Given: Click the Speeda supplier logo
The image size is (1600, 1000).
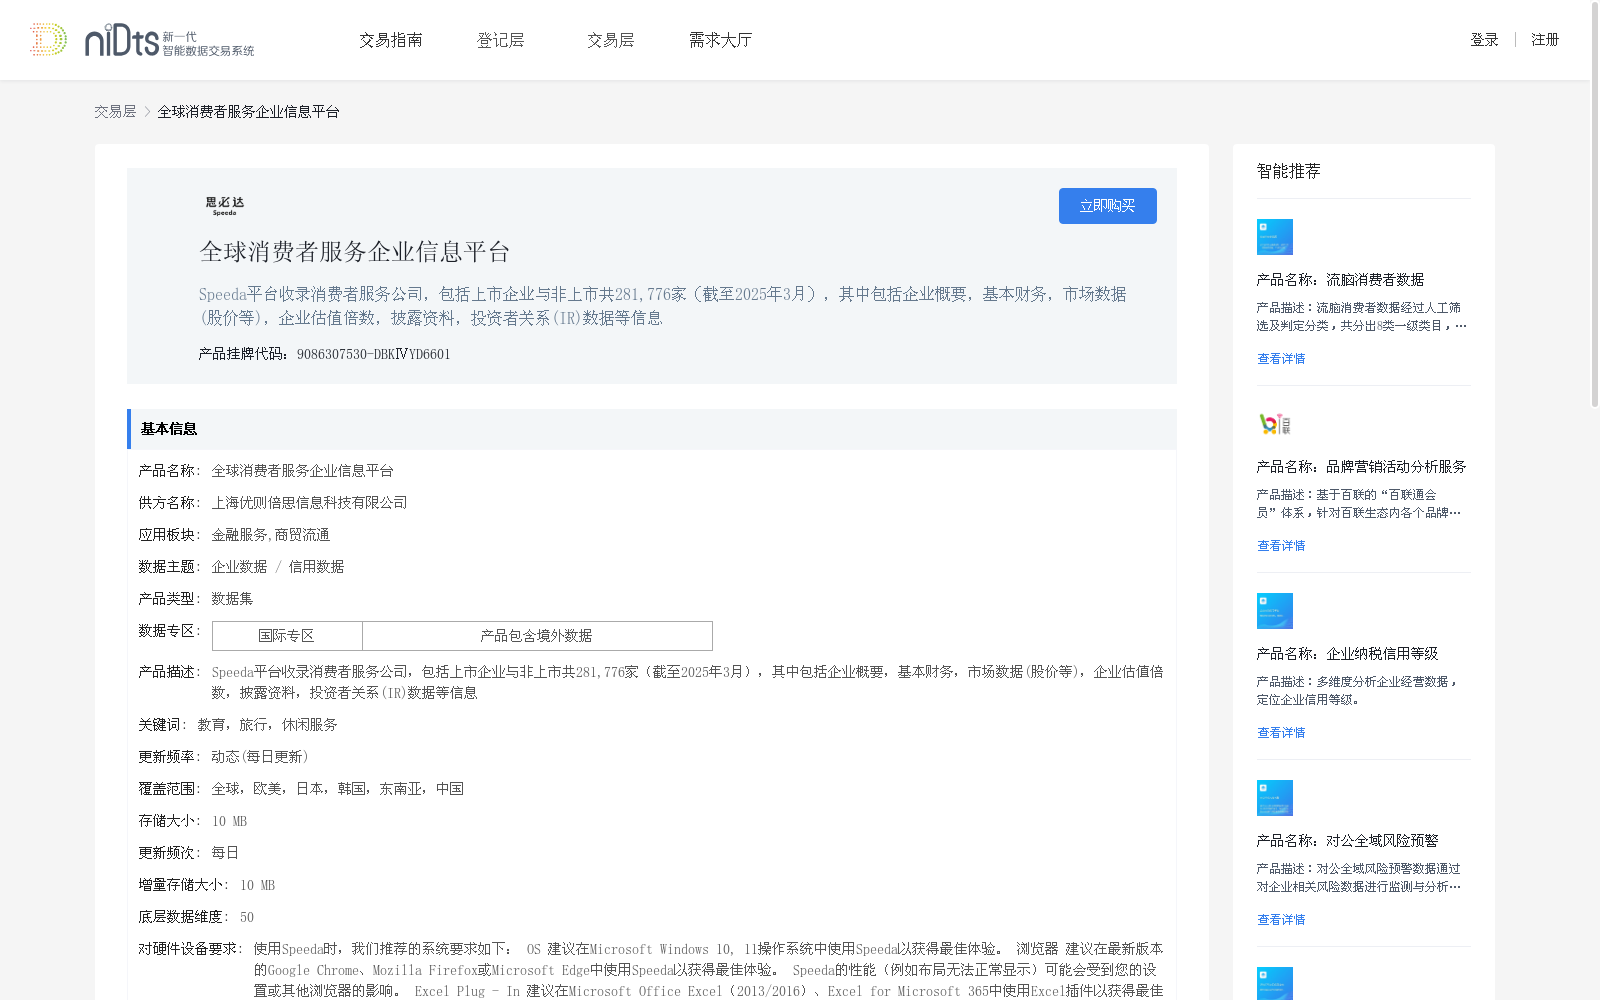Looking at the screenshot, I should [x=225, y=206].
